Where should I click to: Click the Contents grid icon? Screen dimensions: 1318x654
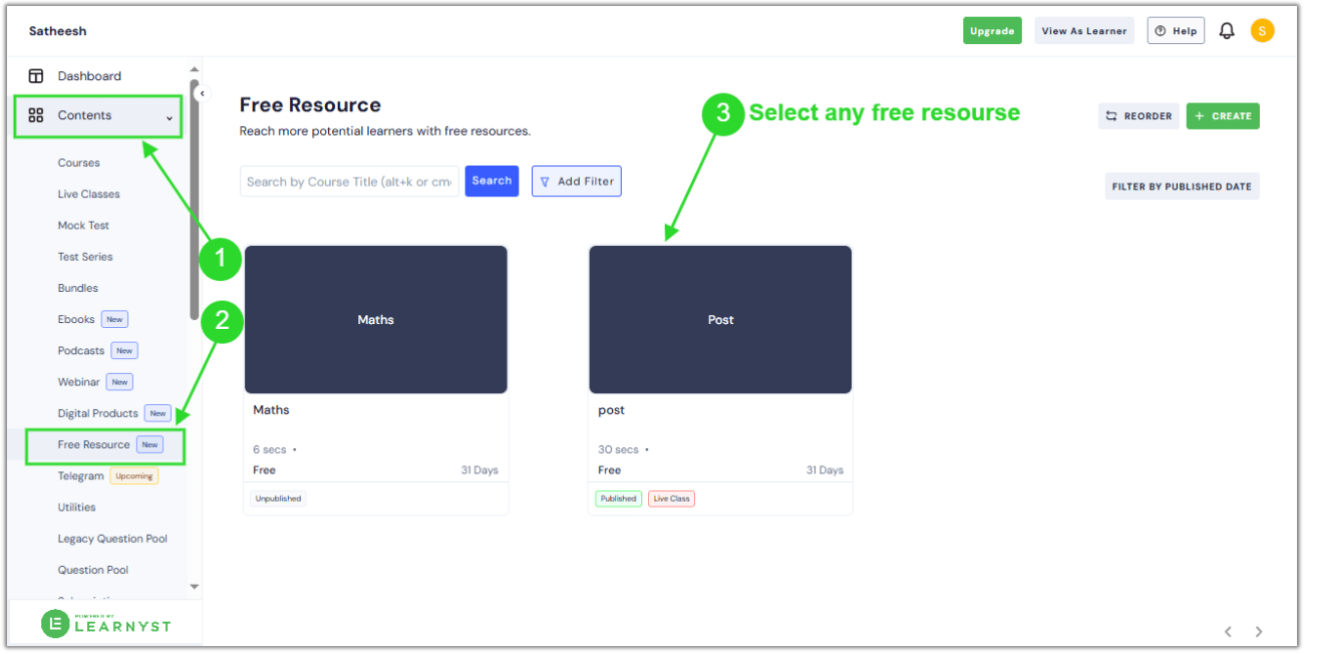36,115
